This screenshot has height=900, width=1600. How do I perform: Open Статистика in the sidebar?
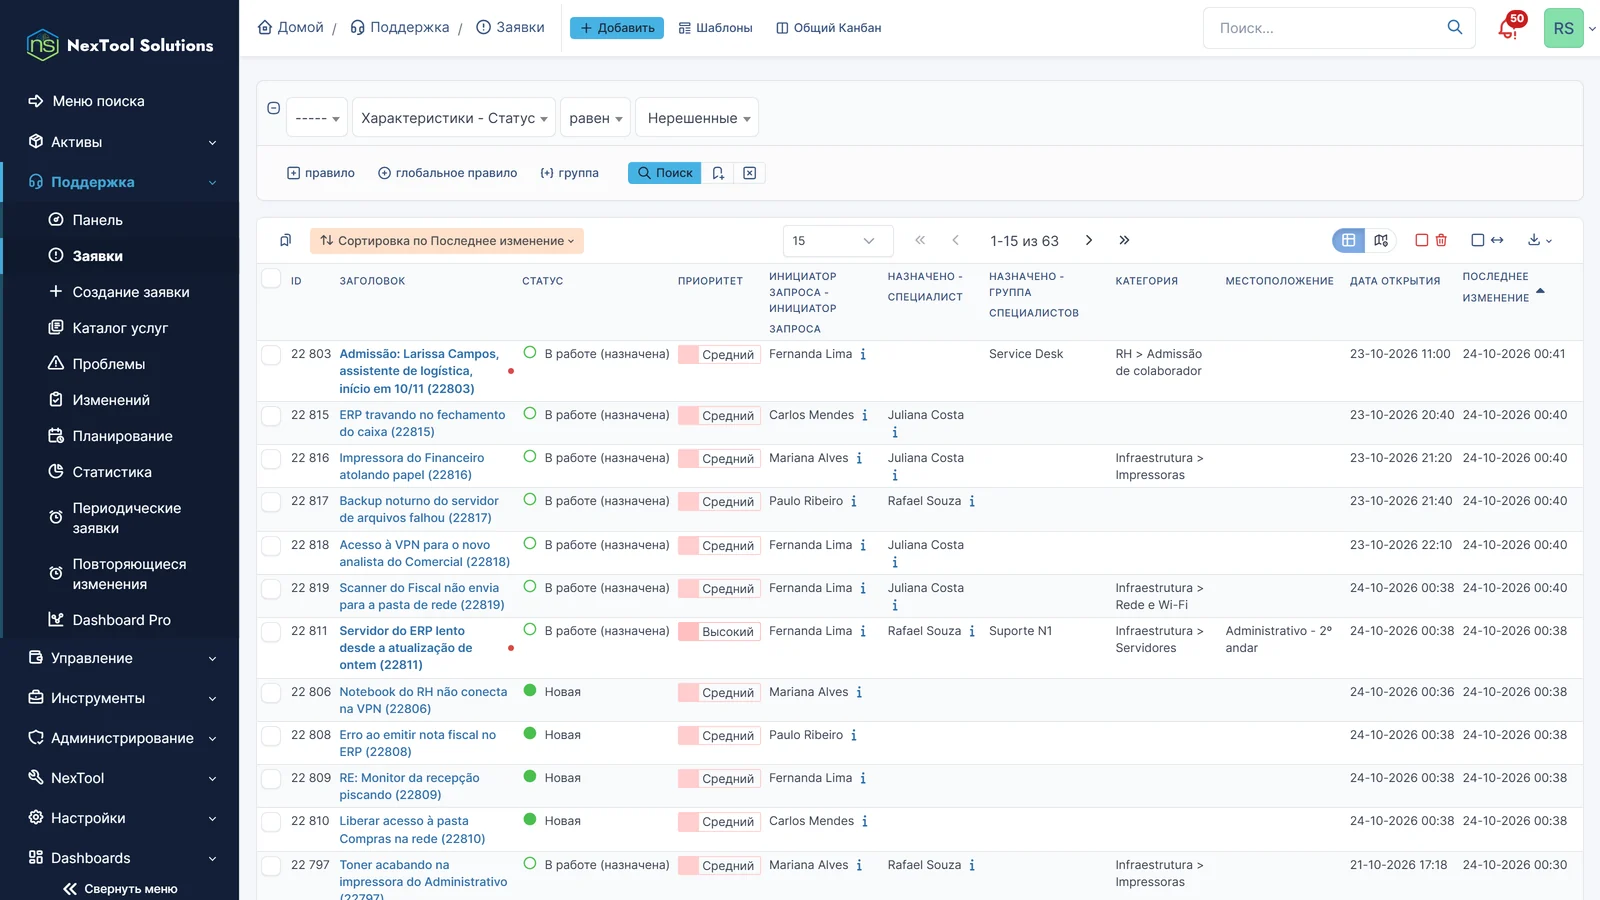112,472
